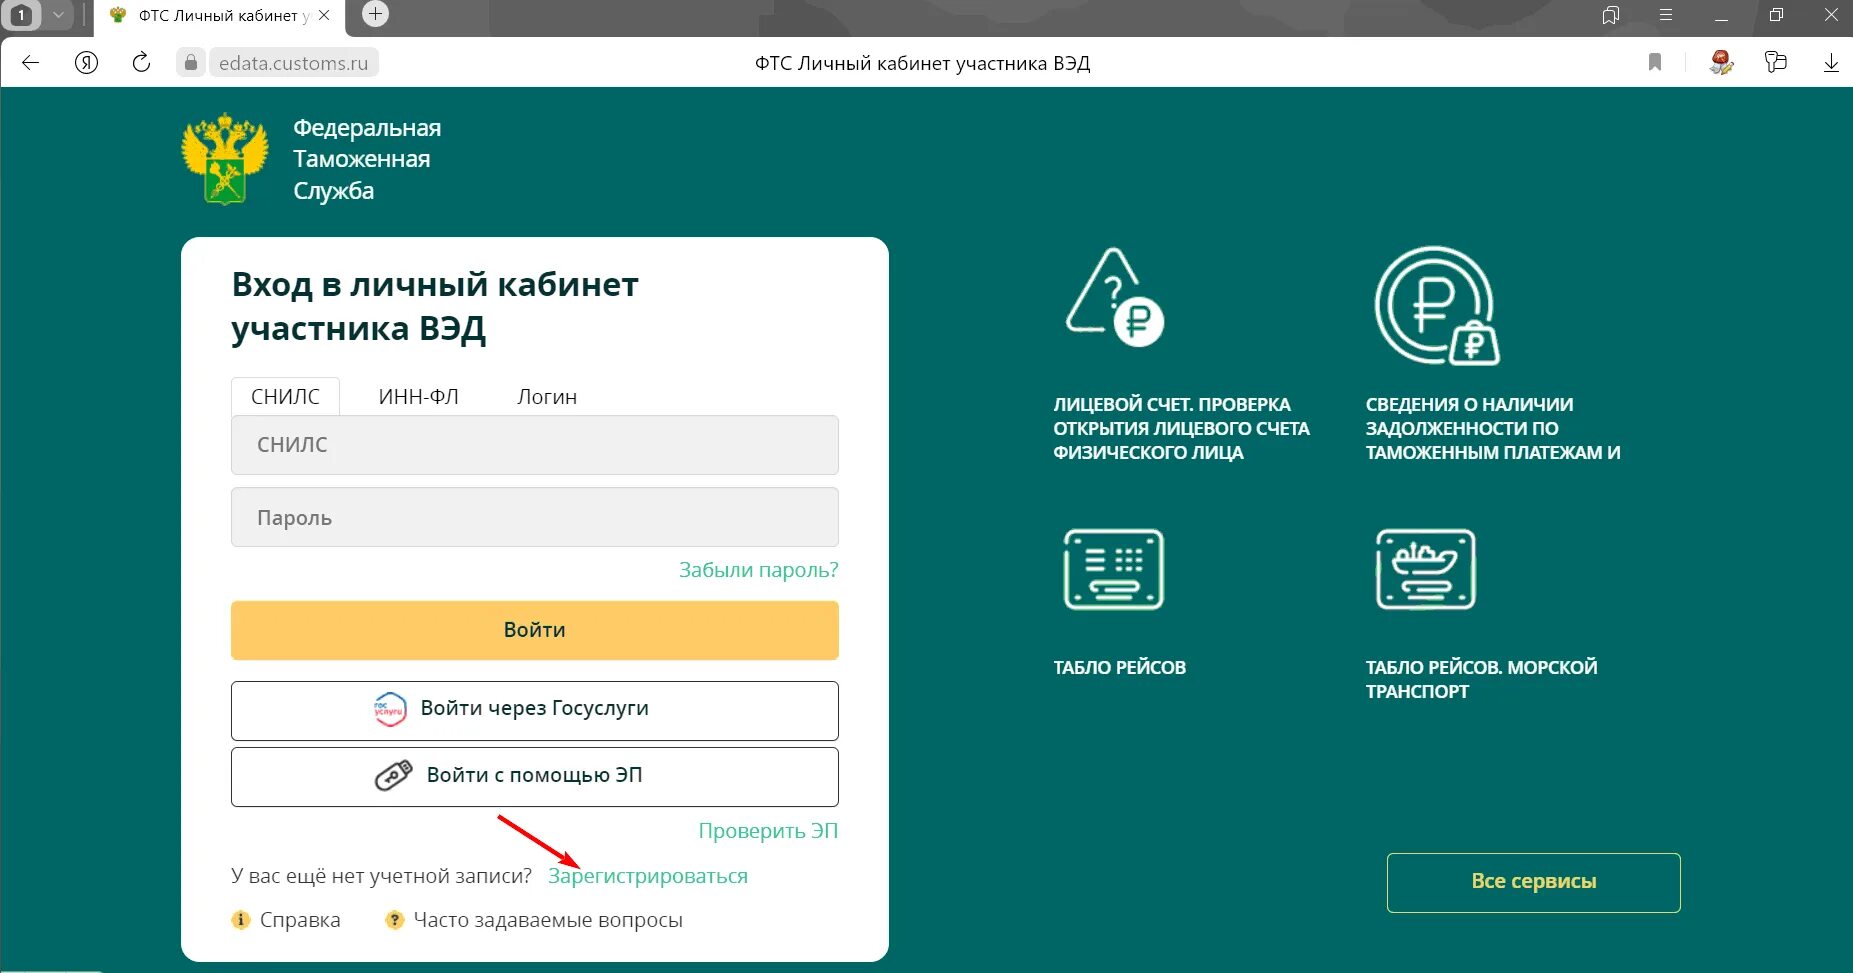Click the ЛИЦЕВОЙ СЧЕТ. ПРОВЕРКА ОТКРЫТИЯ text

tap(1181, 428)
